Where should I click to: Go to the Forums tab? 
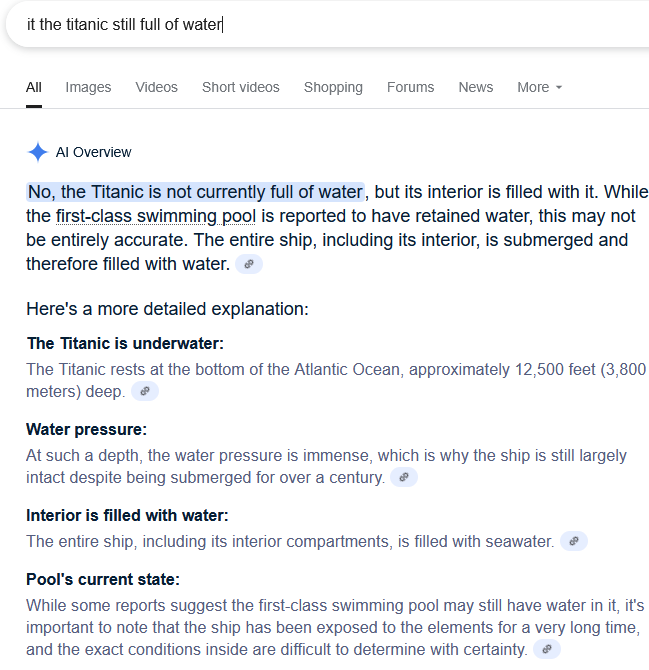click(411, 87)
